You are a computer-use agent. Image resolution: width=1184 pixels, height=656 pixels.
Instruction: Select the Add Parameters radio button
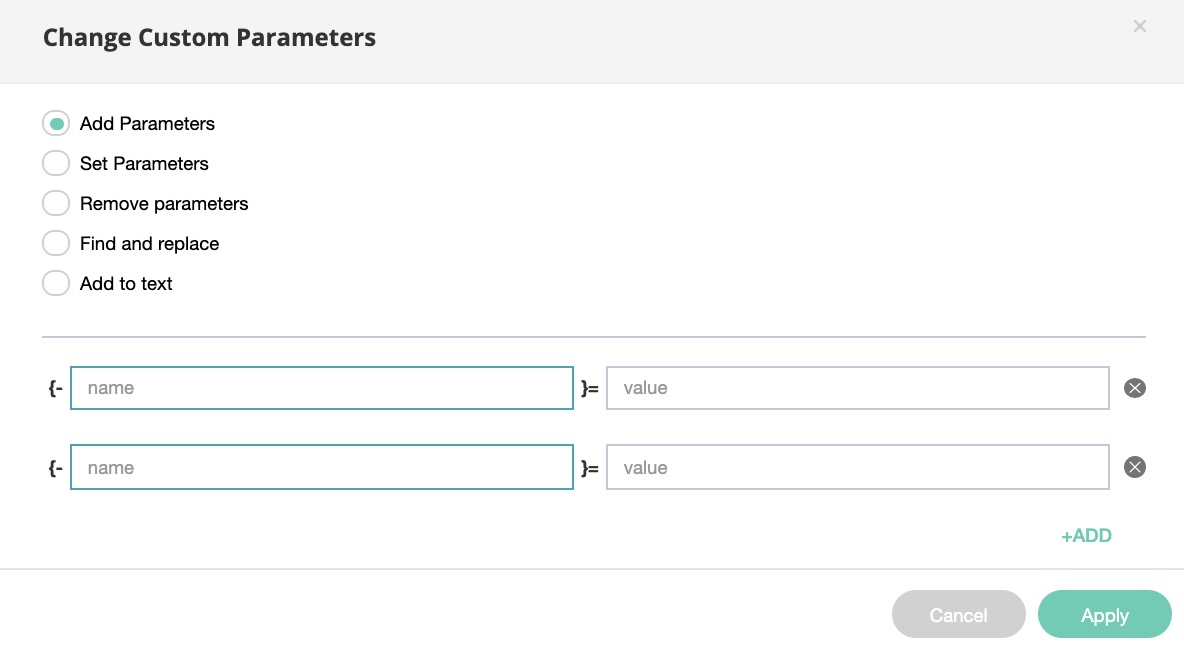[x=56, y=124]
